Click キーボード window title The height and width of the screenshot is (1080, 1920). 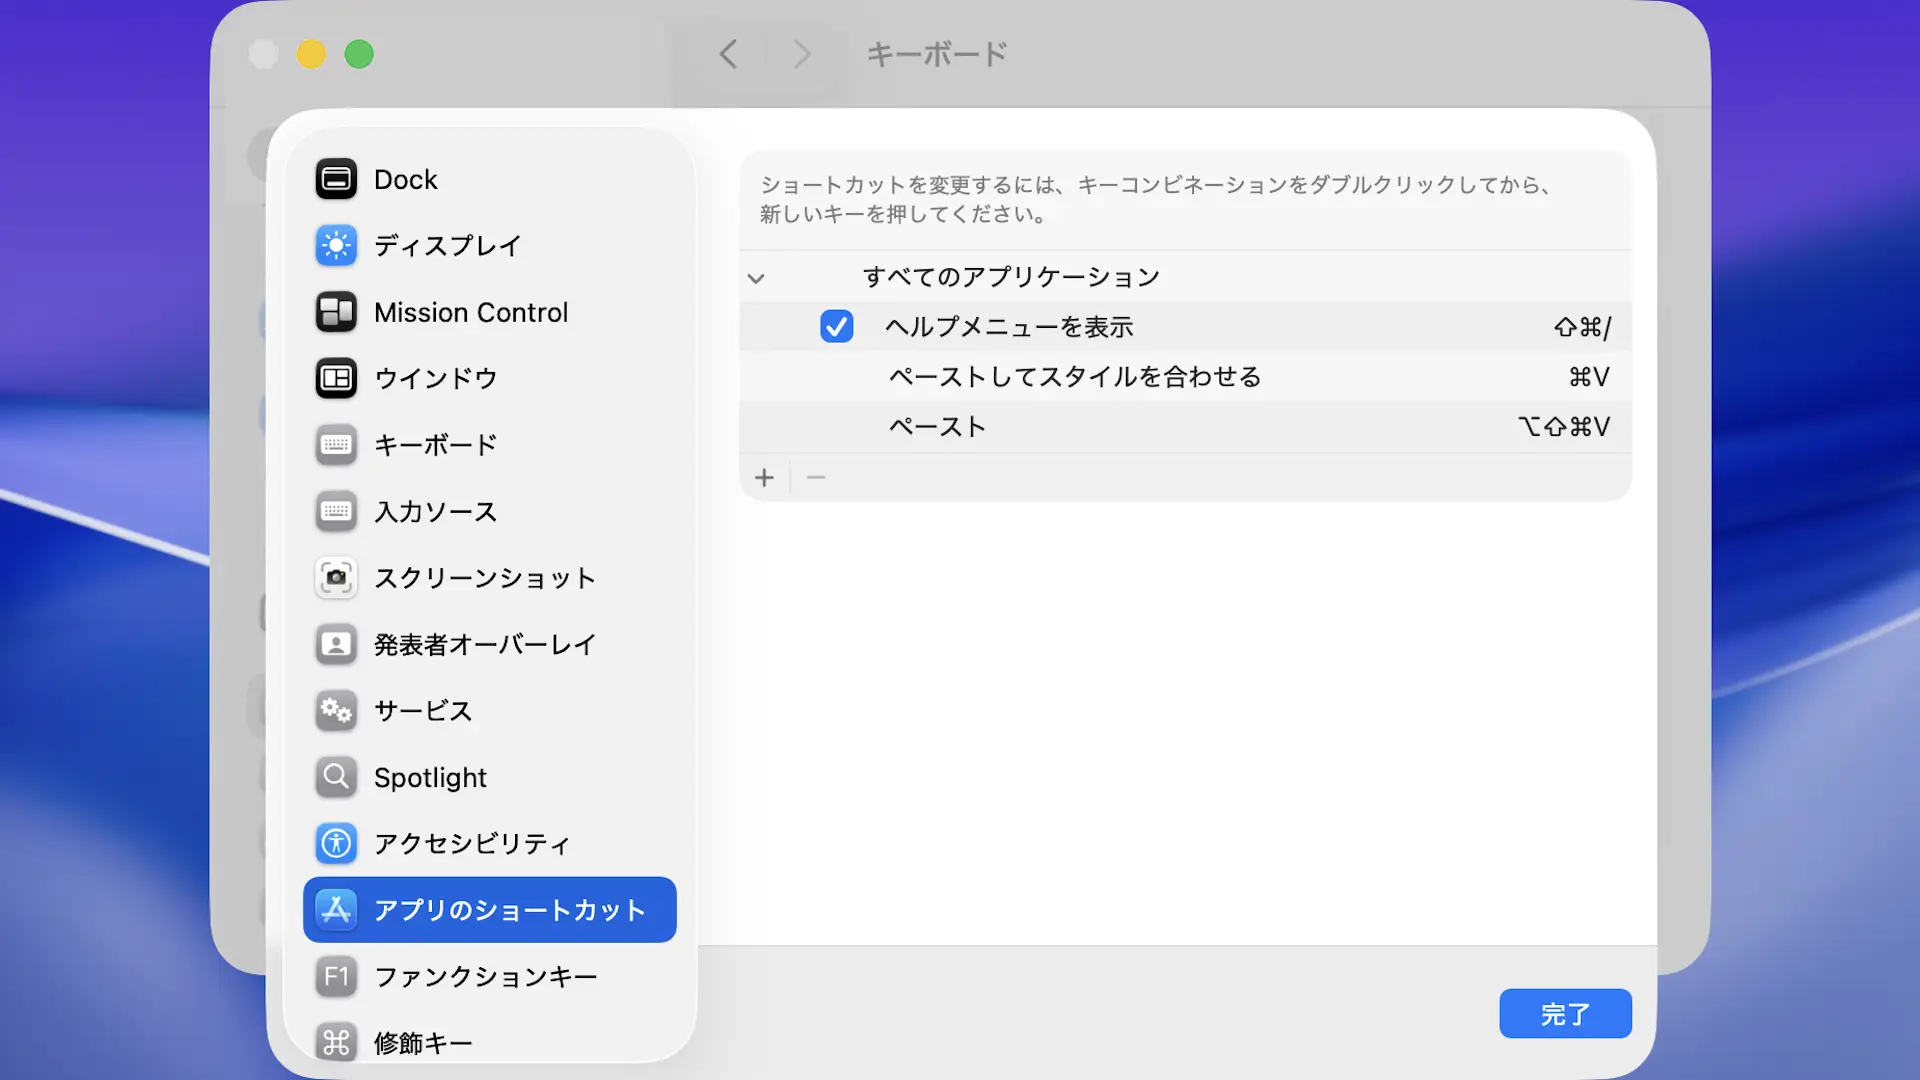[x=937, y=54]
